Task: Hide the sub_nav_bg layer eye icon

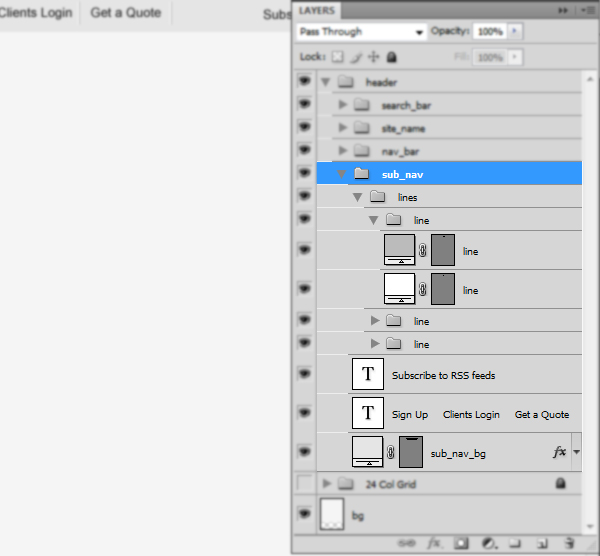Action: [x=305, y=452]
